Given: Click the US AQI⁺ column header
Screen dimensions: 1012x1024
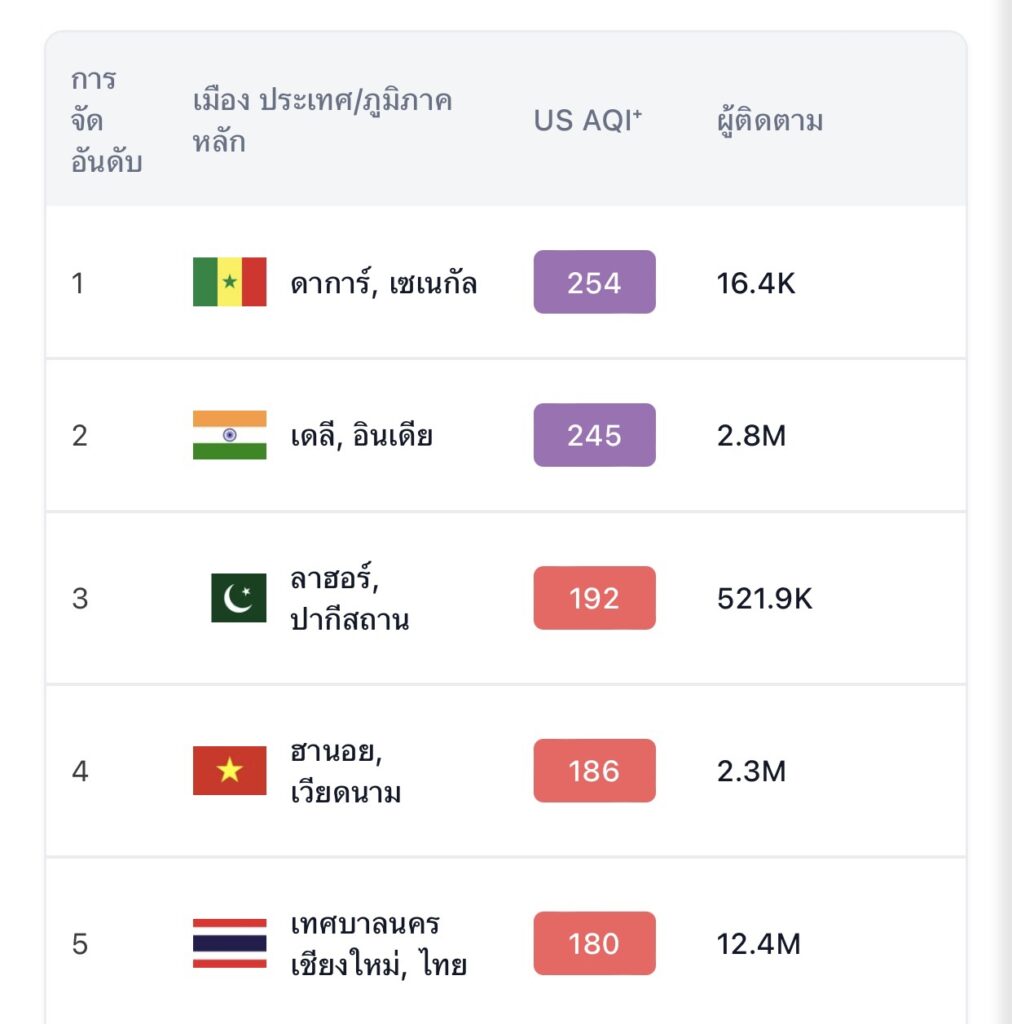Looking at the screenshot, I should point(587,121).
